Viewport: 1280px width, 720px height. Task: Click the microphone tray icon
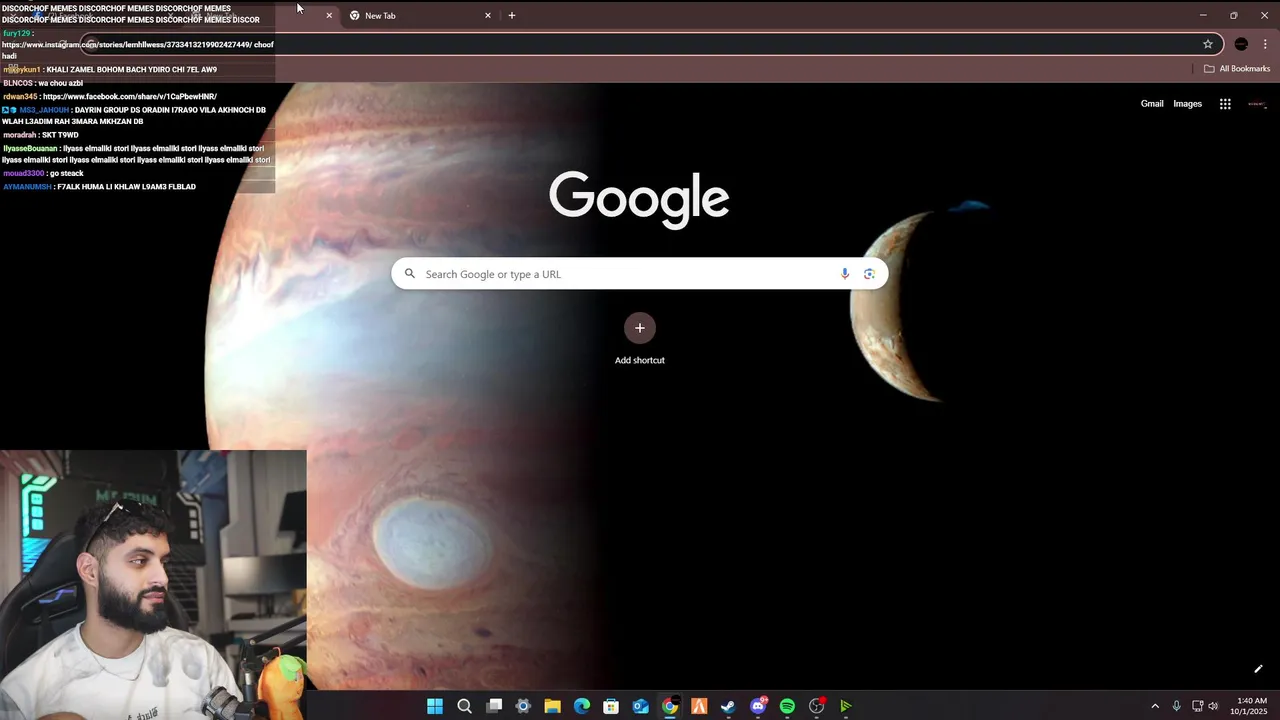coord(1176,706)
